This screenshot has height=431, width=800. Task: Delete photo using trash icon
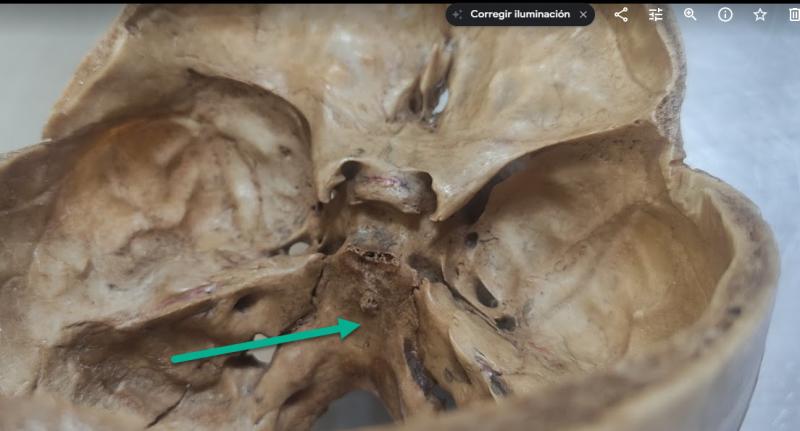click(x=793, y=15)
